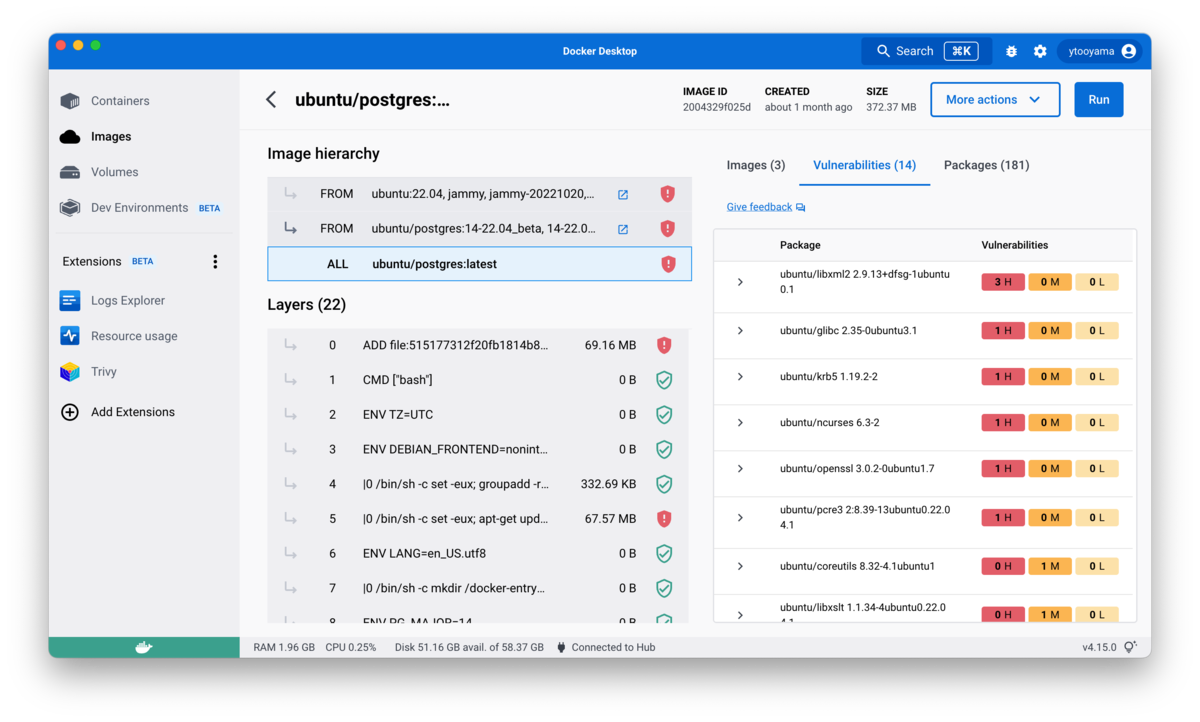Select layer 7 mkdir /docker-entry row

[x=479, y=588]
